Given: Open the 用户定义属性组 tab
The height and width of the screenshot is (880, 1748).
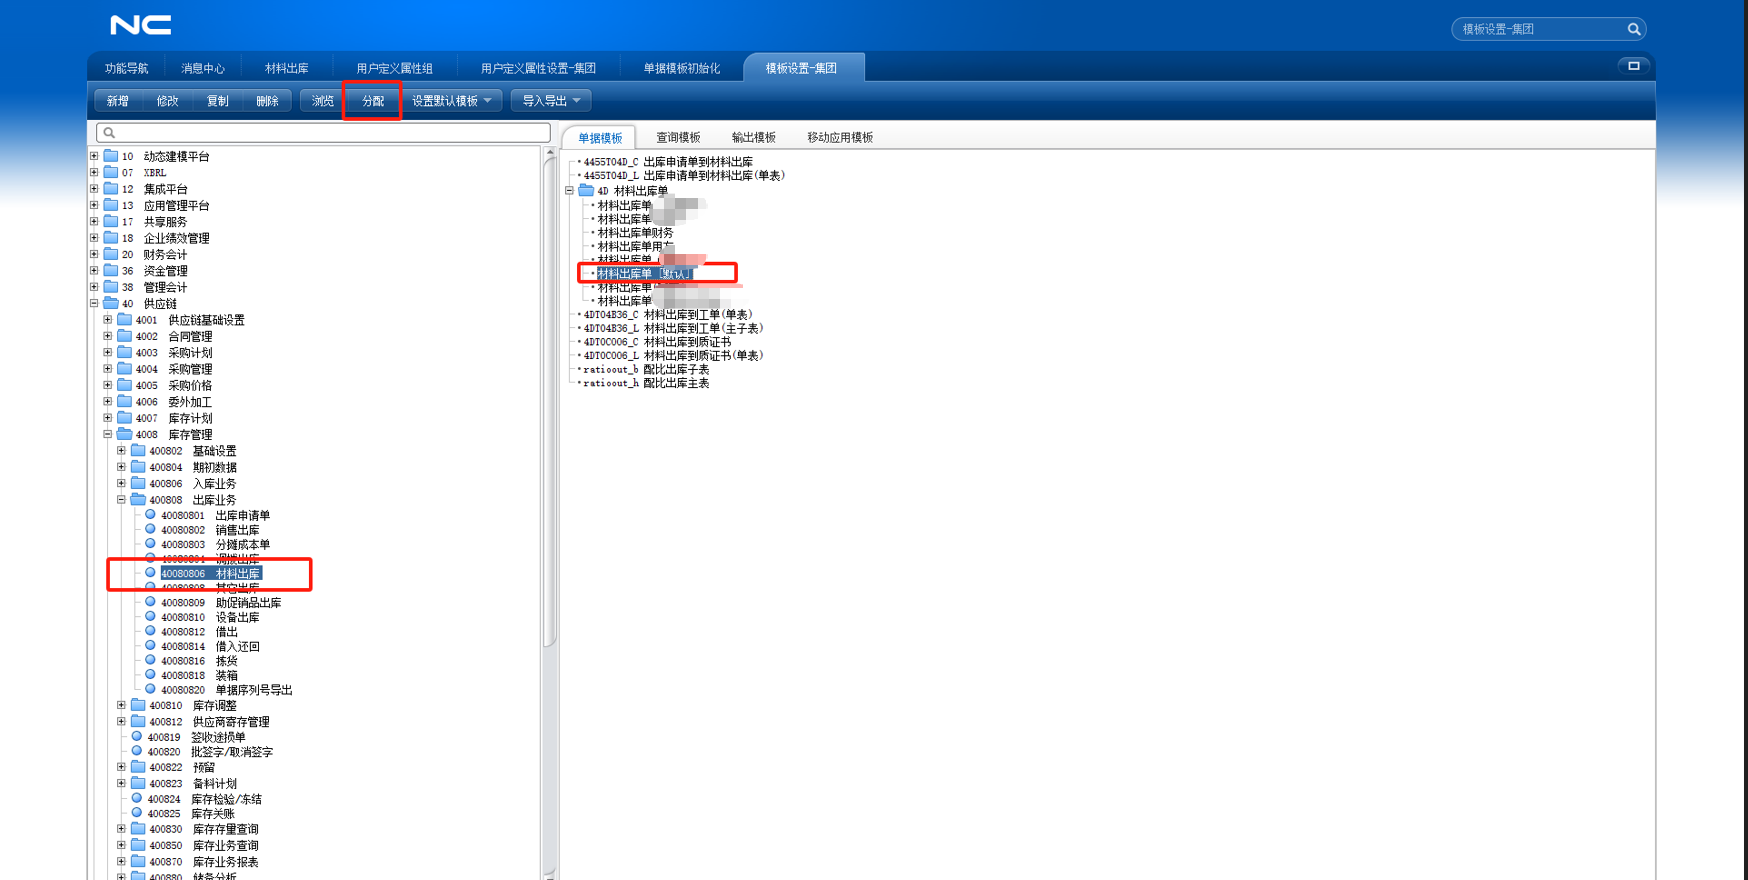Looking at the screenshot, I should (x=395, y=68).
